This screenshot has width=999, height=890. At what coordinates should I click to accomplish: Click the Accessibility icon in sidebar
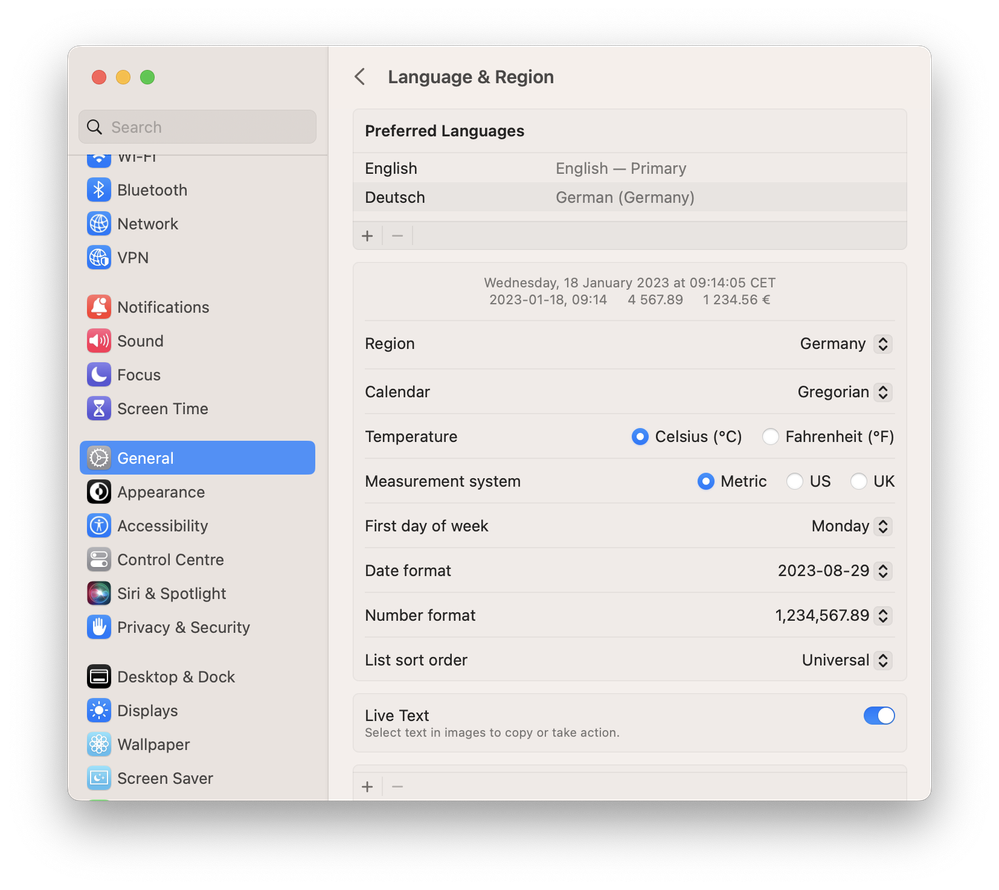pos(99,526)
